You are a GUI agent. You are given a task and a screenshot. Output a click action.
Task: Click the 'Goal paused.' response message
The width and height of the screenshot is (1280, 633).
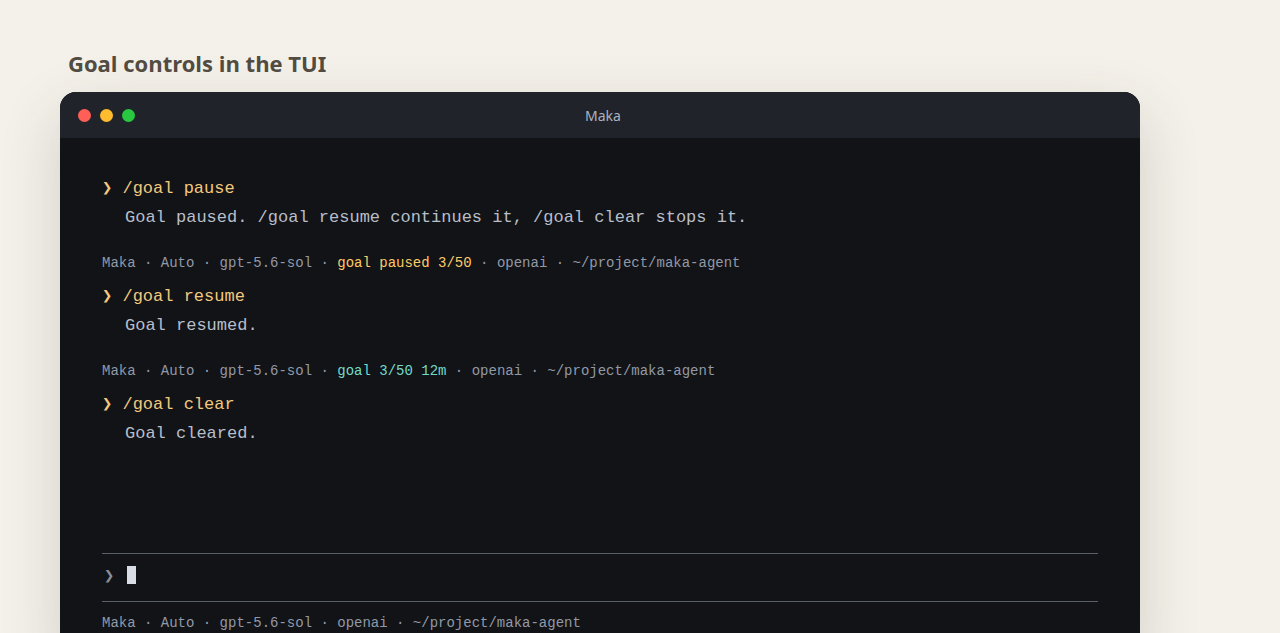[436, 217]
